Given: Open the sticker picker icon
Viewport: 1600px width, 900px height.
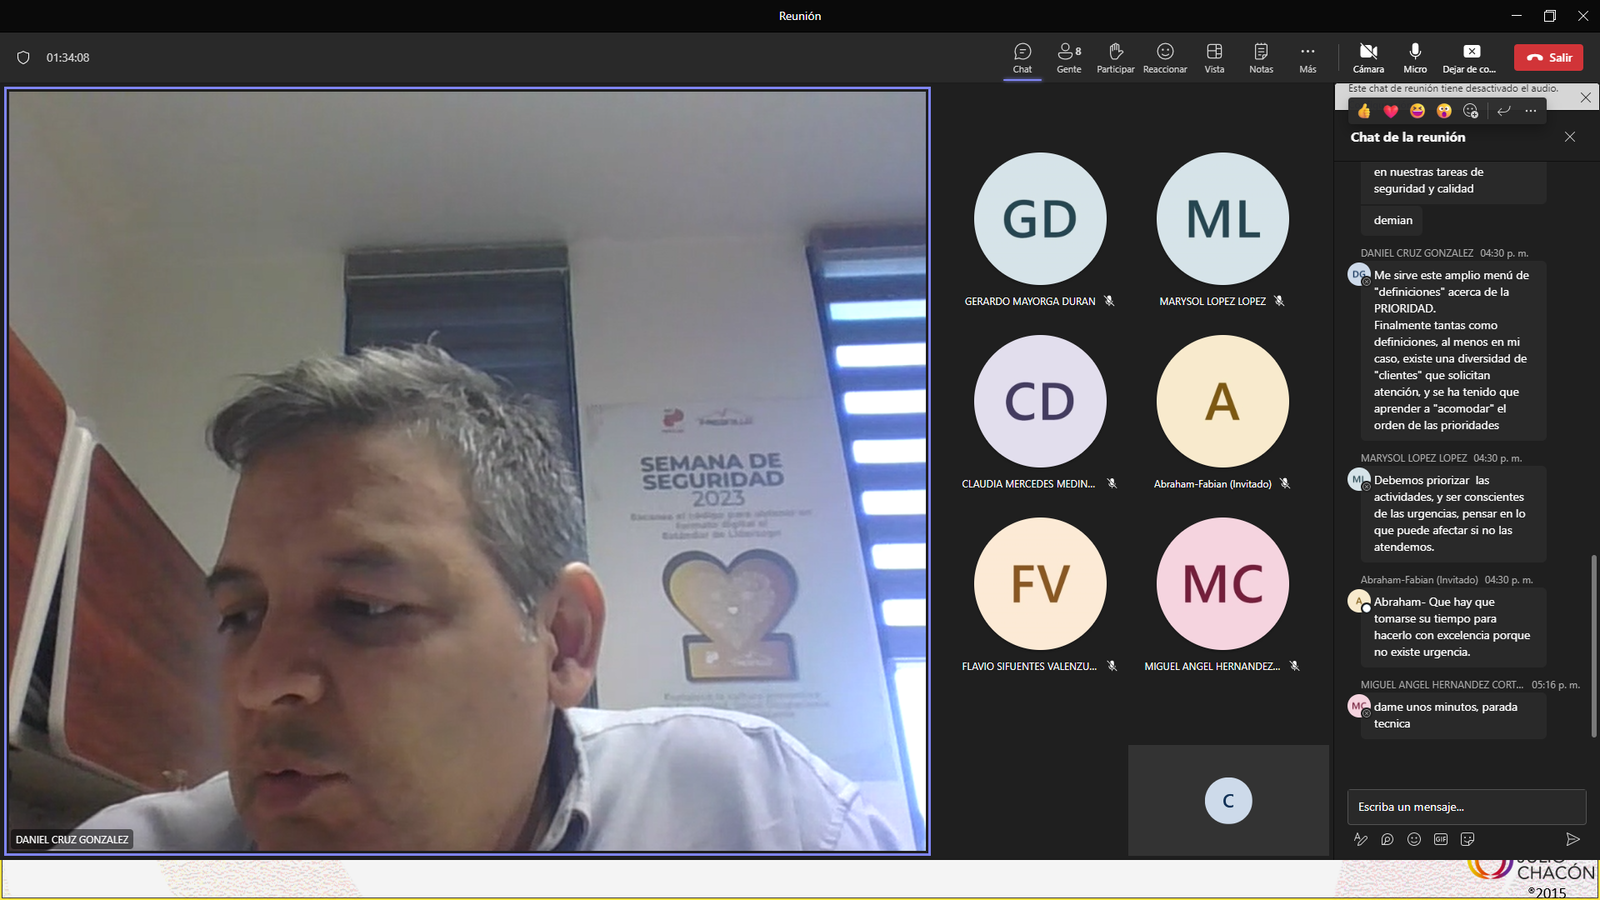Looking at the screenshot, I should click(1467, 840).
